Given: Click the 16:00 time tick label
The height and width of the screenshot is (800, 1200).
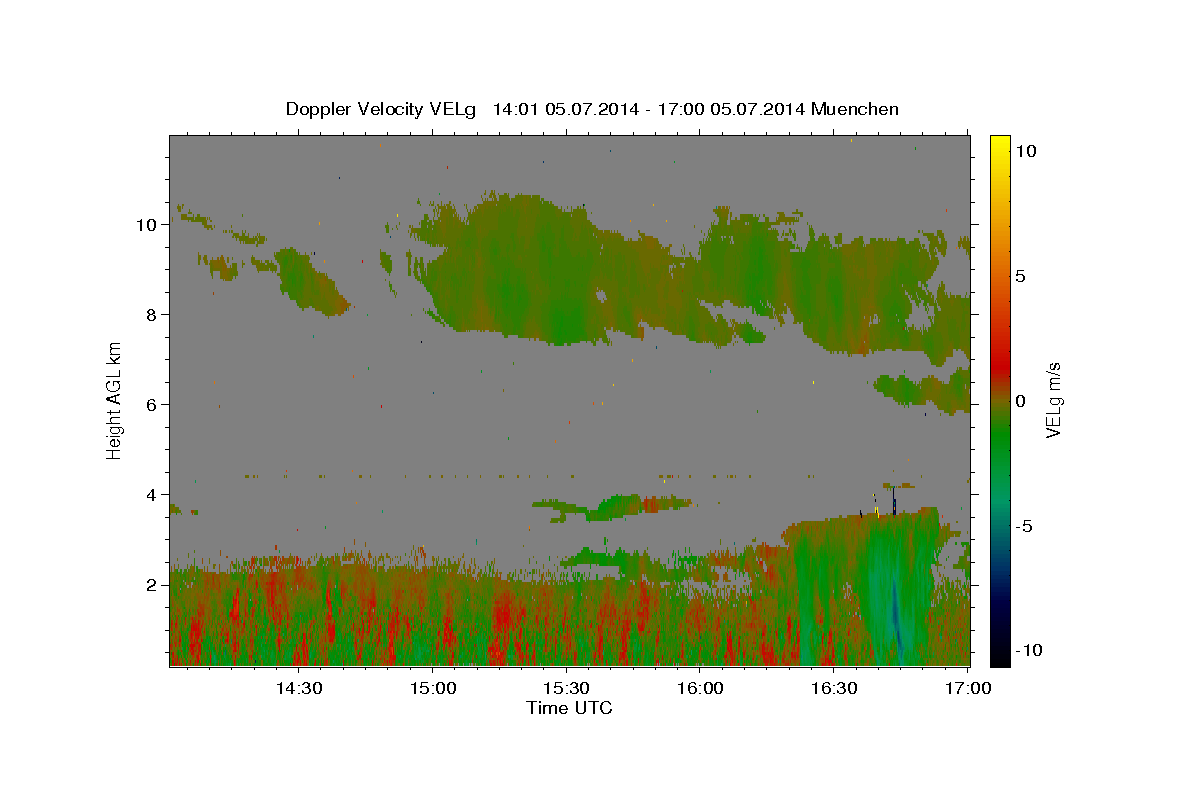Looking at the screenshot, I should click(700, 688).
